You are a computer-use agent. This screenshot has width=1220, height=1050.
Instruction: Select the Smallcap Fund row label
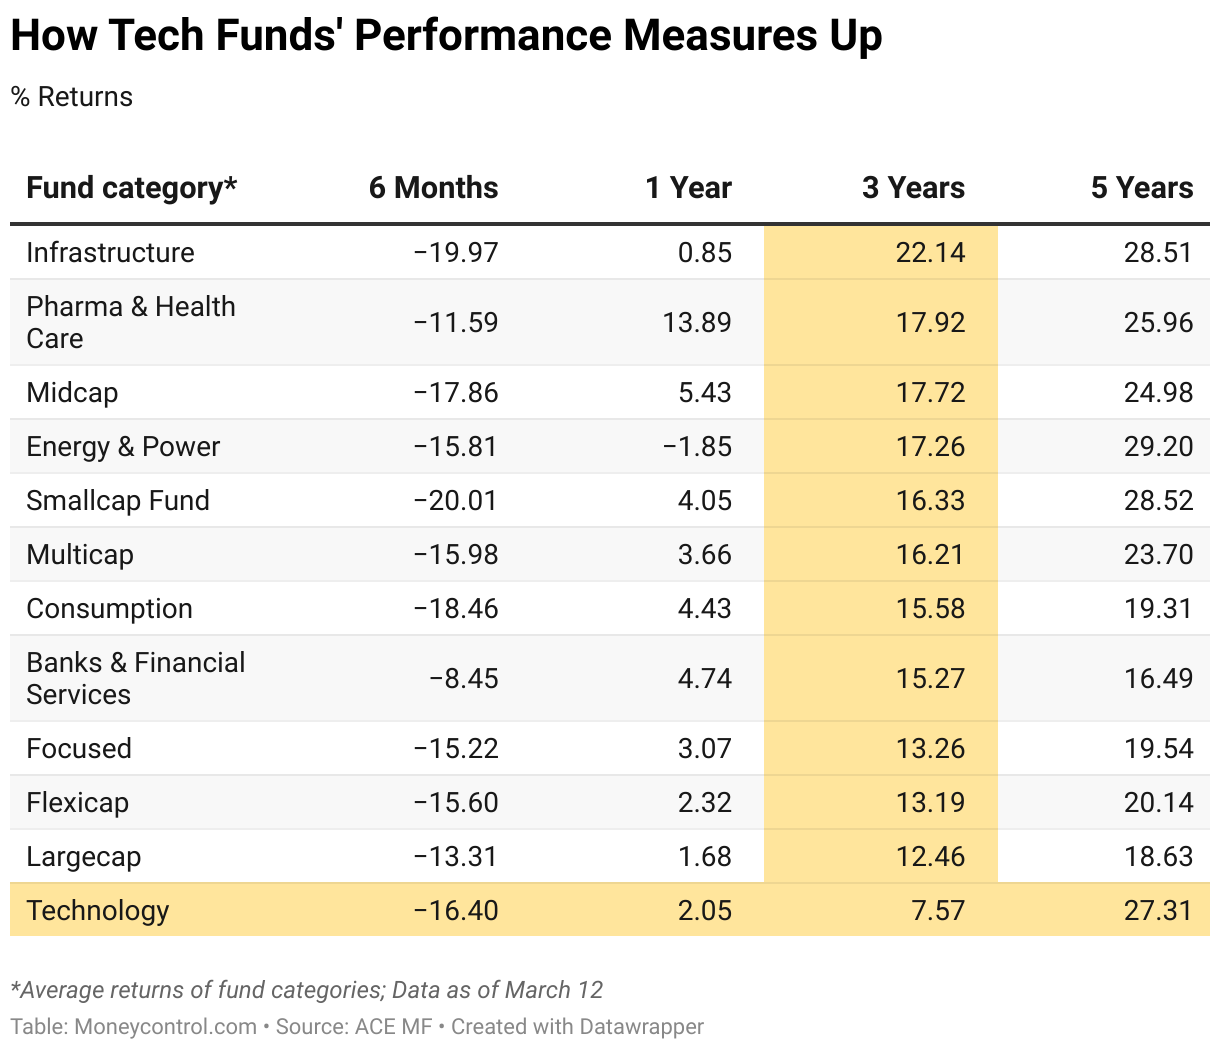118,500
